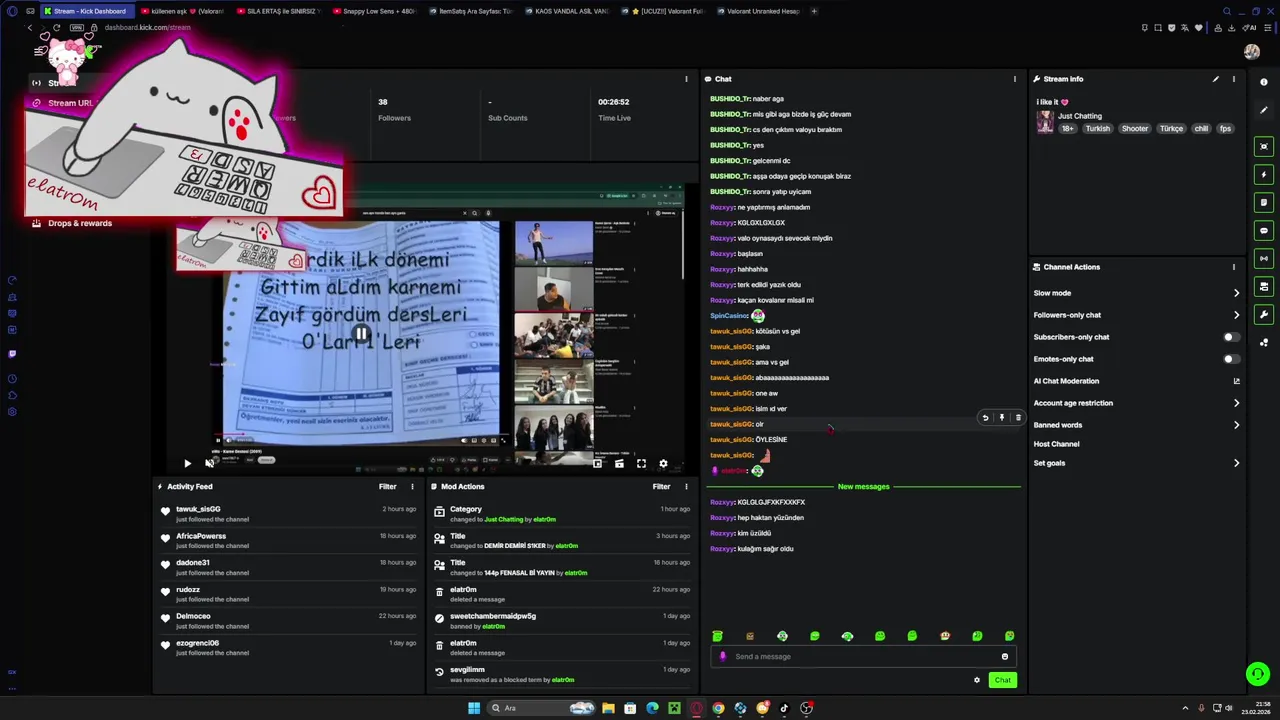Image resolution: width=1280 pixels, height=720 pixels.
Task: Open Stream info panel options menu
Action: pyautogui.click(x=1233, y=79)
